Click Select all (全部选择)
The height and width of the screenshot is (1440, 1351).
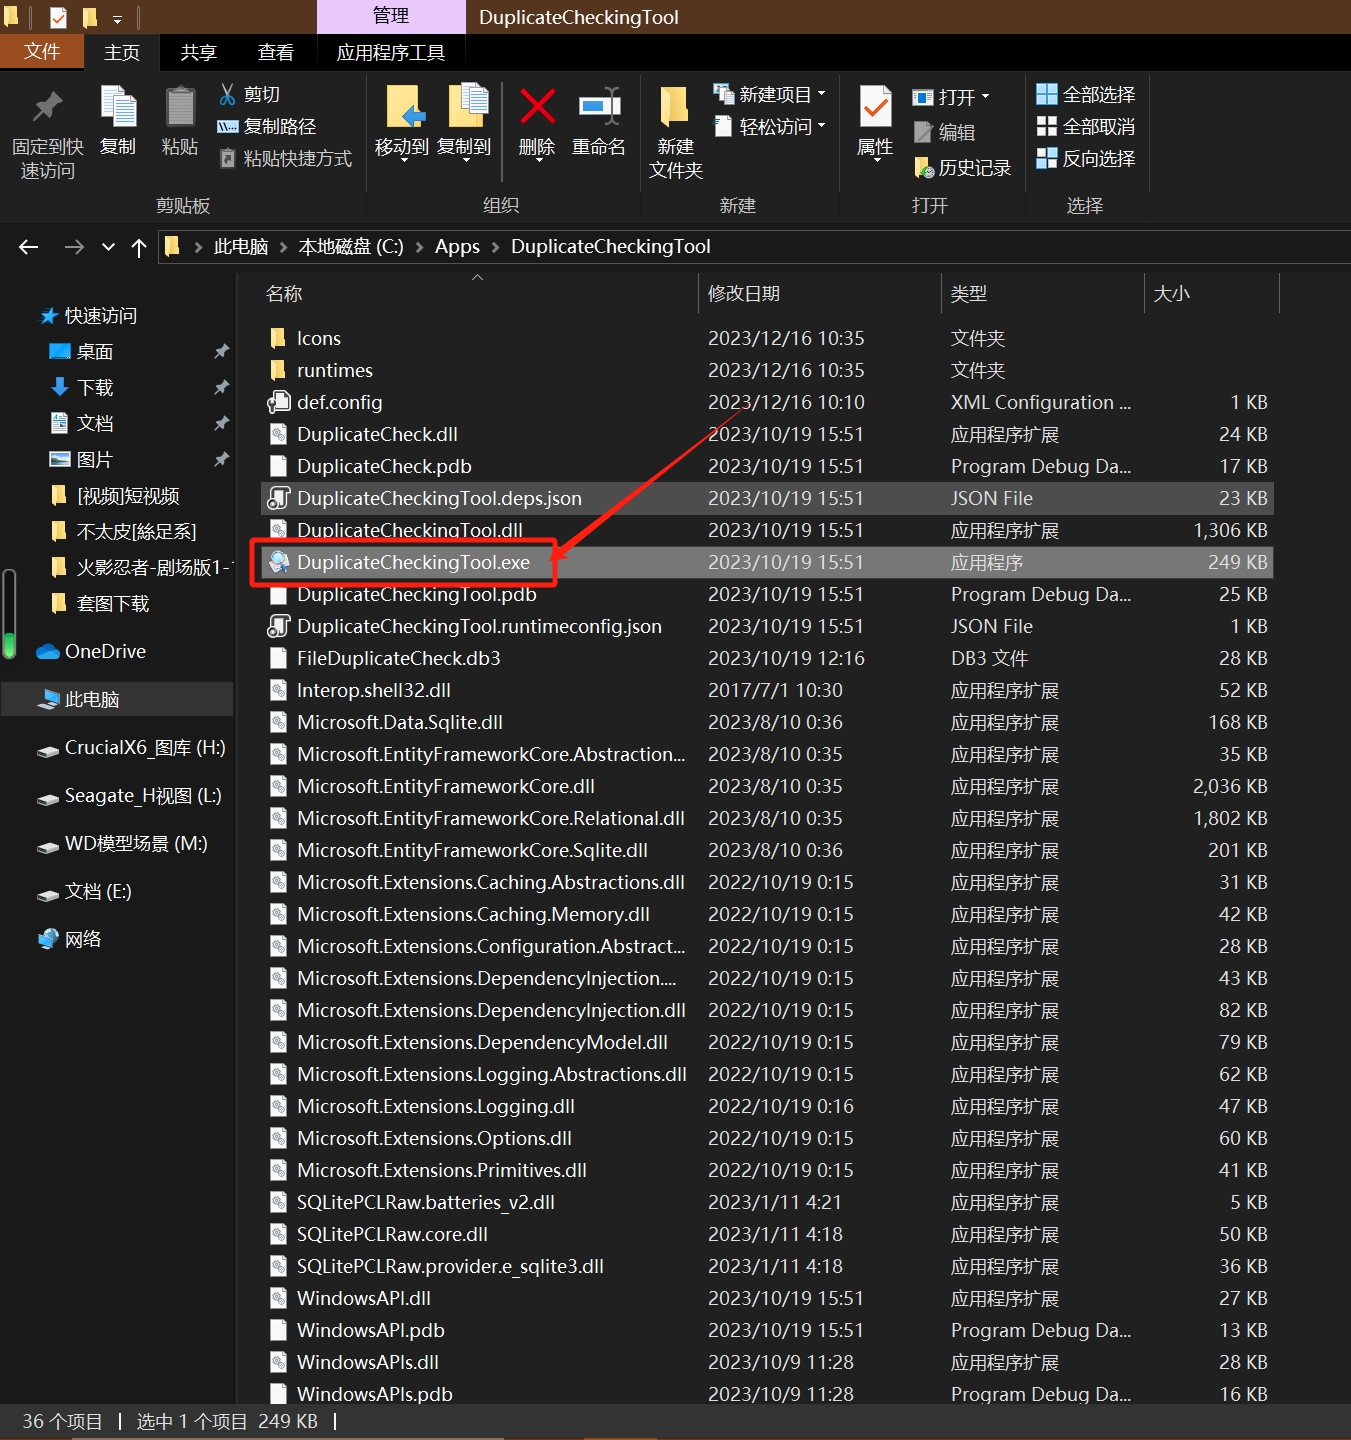click(1086, 94)
